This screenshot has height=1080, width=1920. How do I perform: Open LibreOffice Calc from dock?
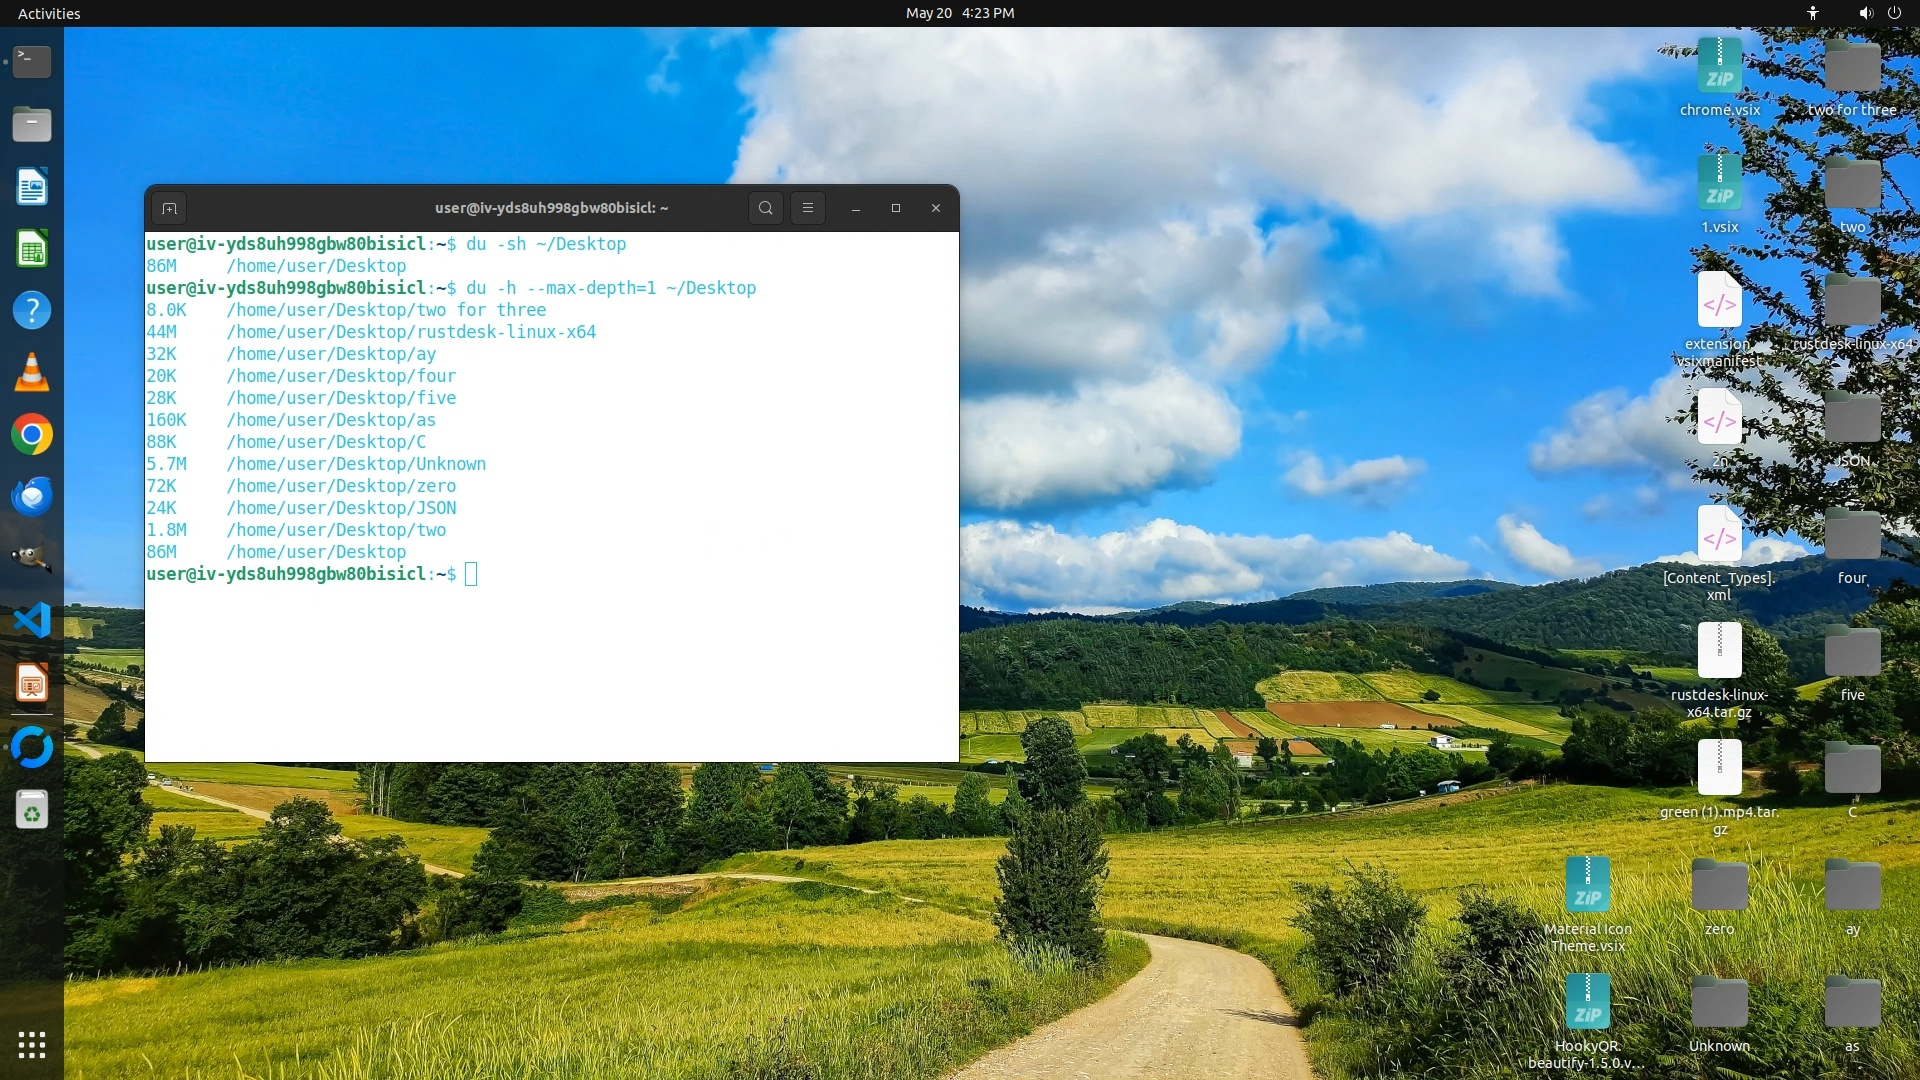pos(32,249)
